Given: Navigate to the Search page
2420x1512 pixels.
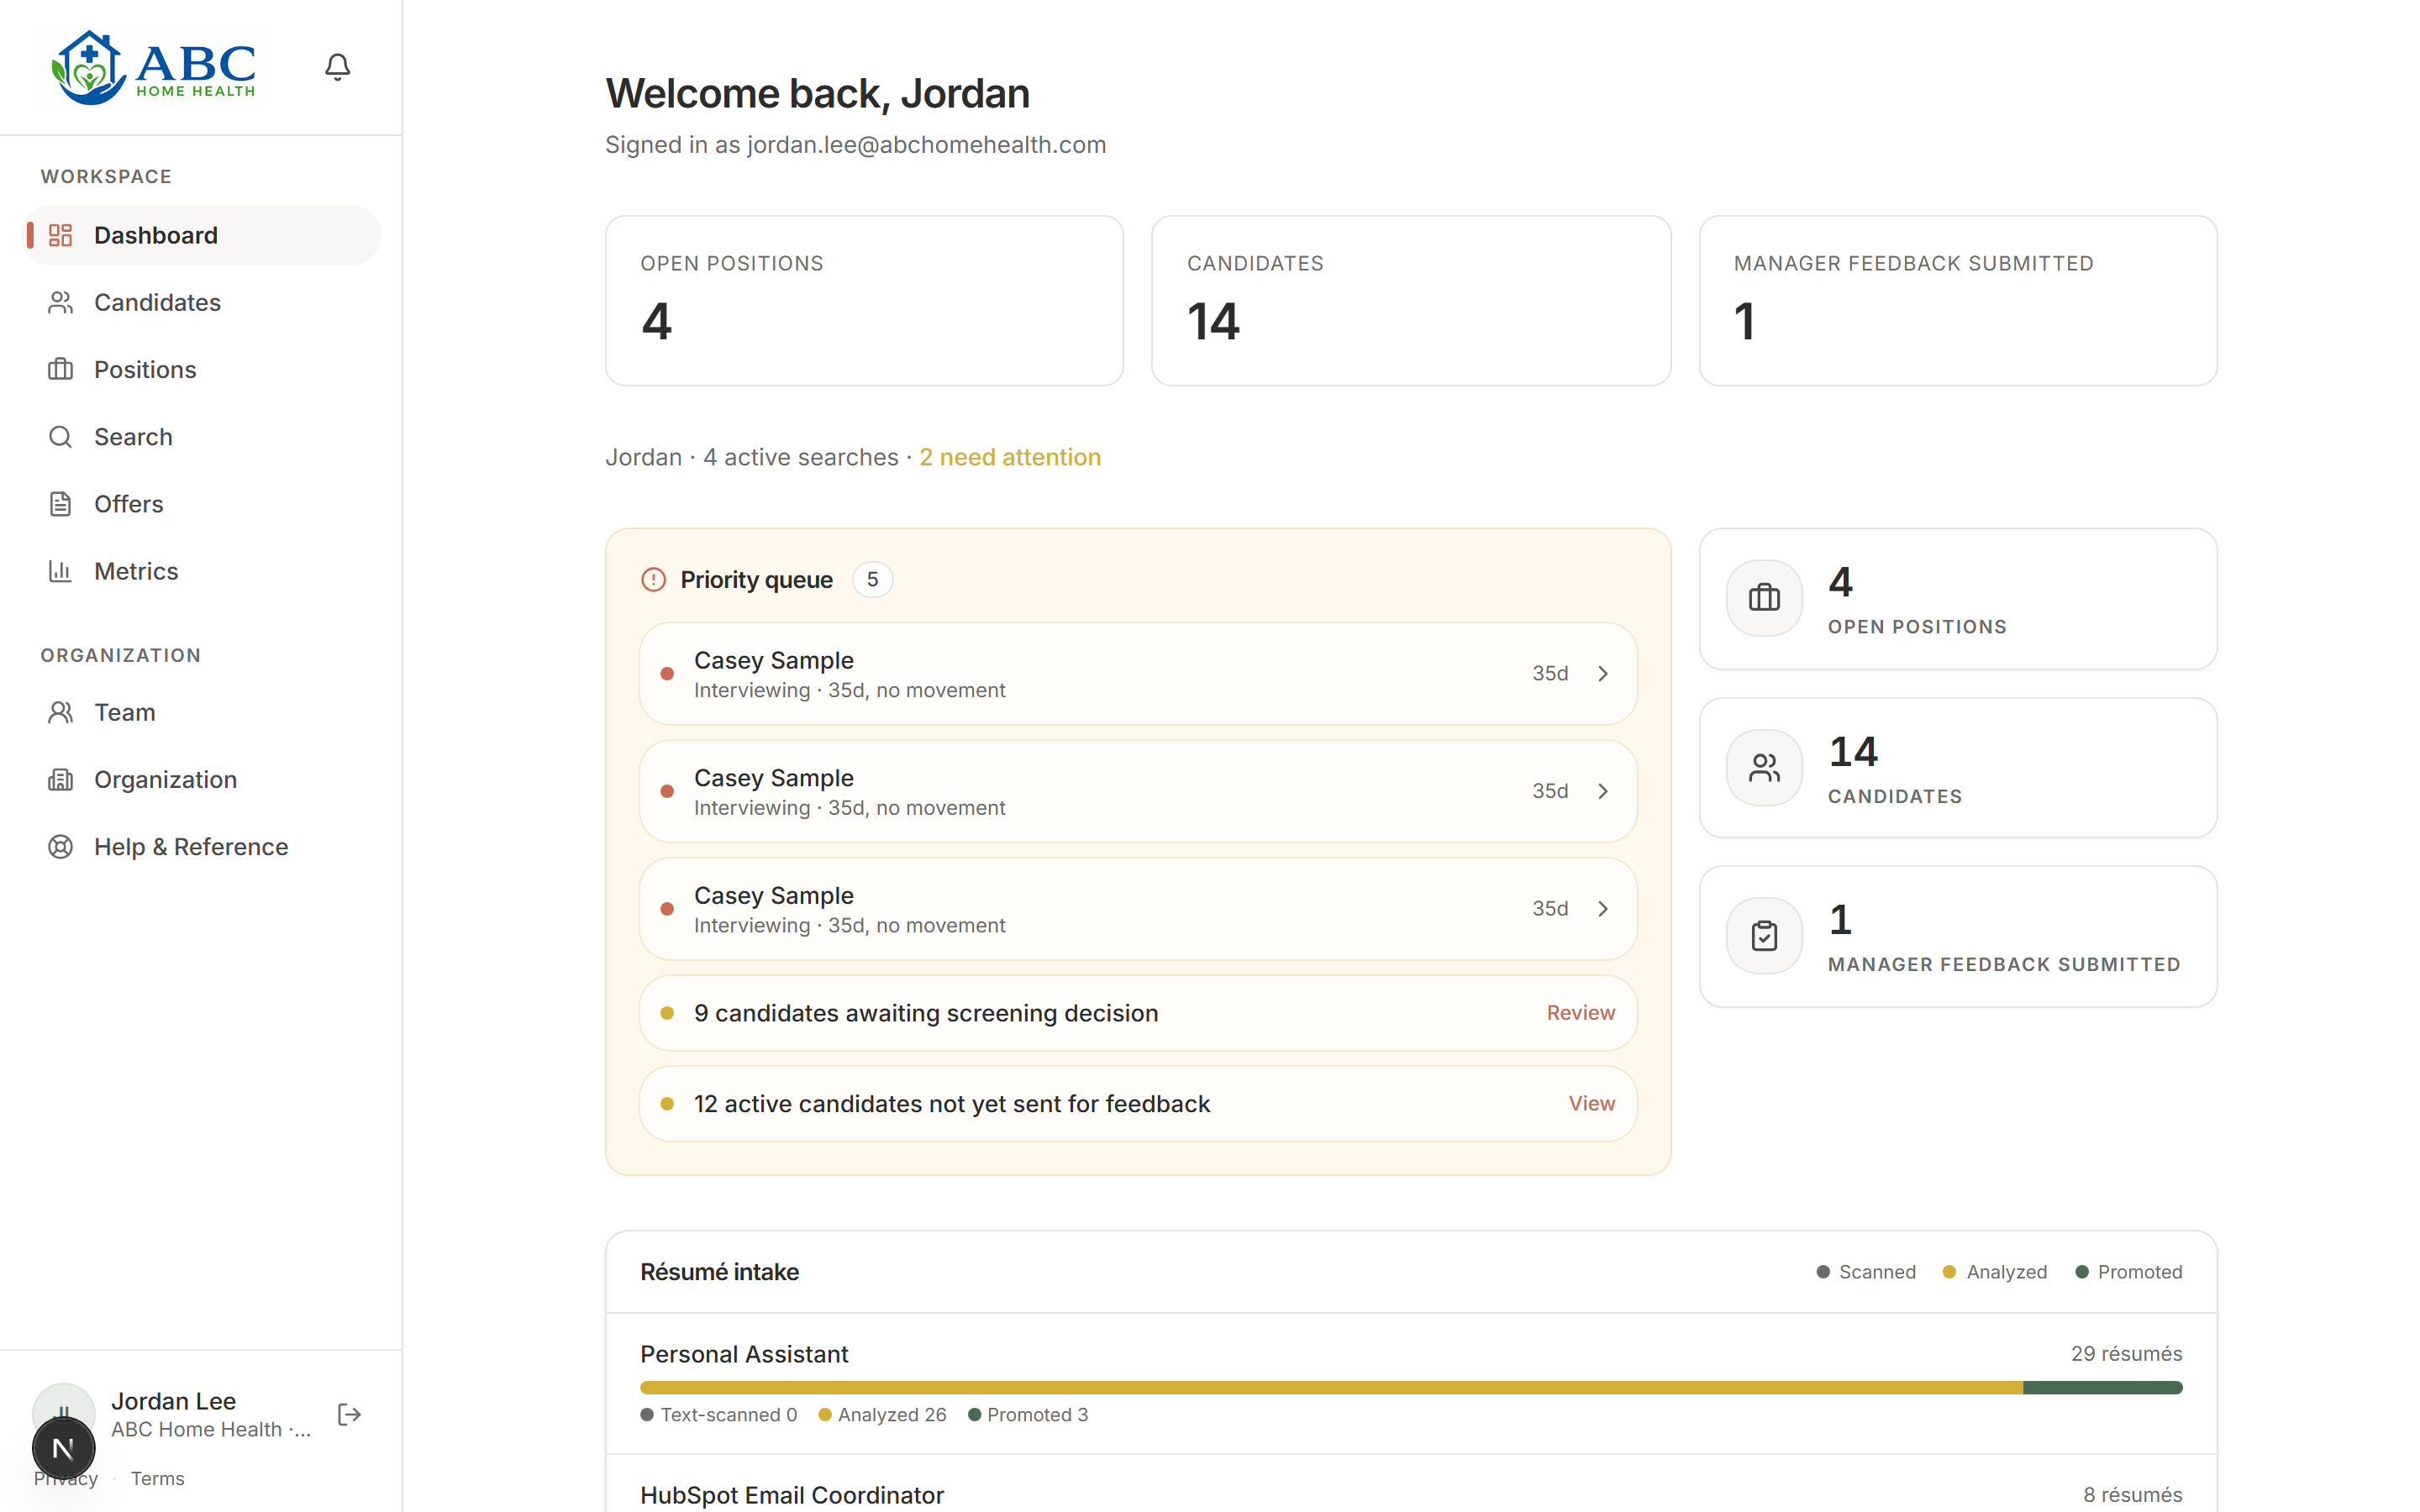Looking at the screenshot, I should (x=201, y=437).
